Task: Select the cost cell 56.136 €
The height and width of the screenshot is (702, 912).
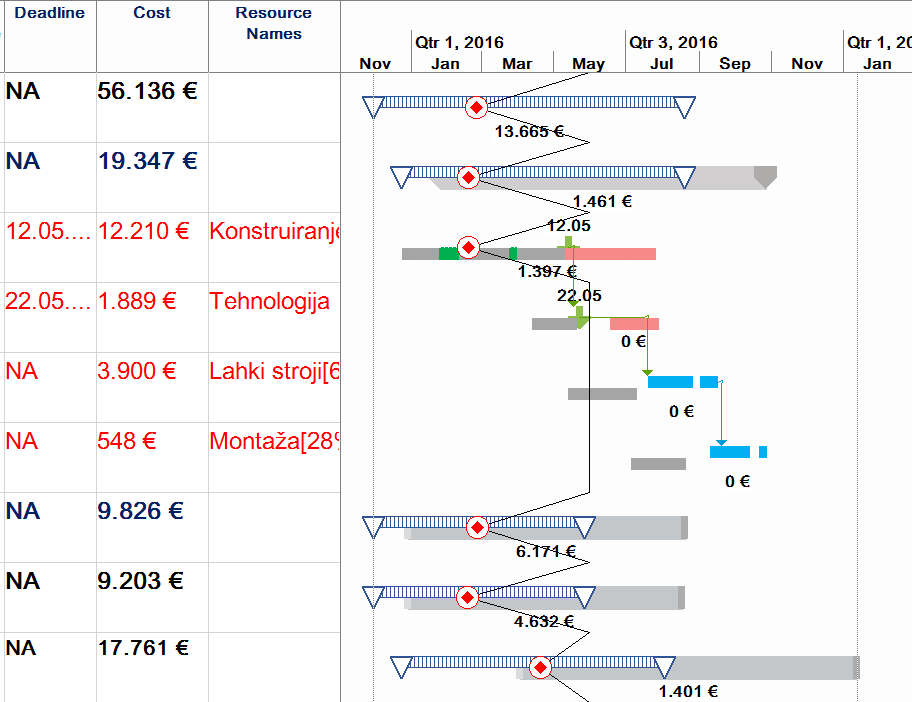Action: coord(148,91)
